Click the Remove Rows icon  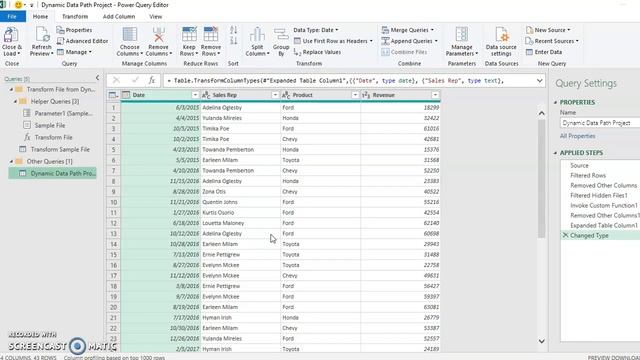211,35
